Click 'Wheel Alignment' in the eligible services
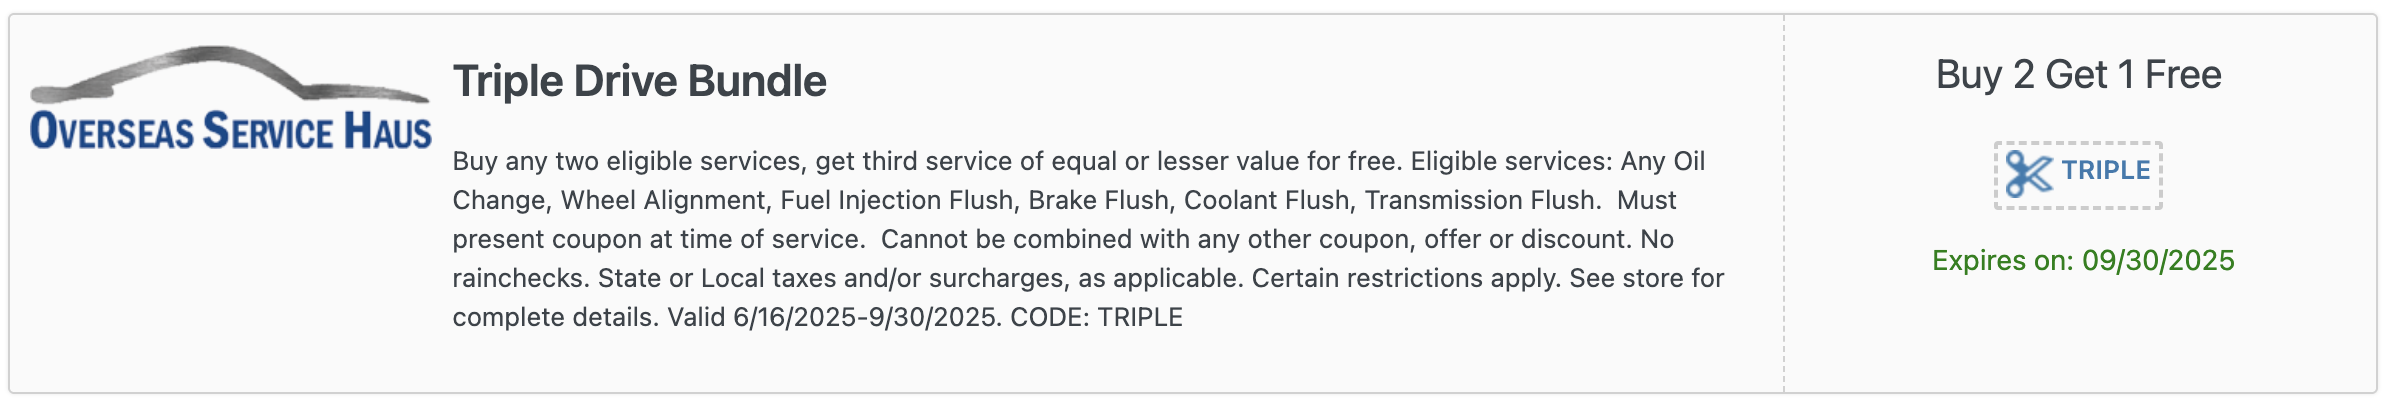This screenshot has height=410, width=2398. click(663, 200)
